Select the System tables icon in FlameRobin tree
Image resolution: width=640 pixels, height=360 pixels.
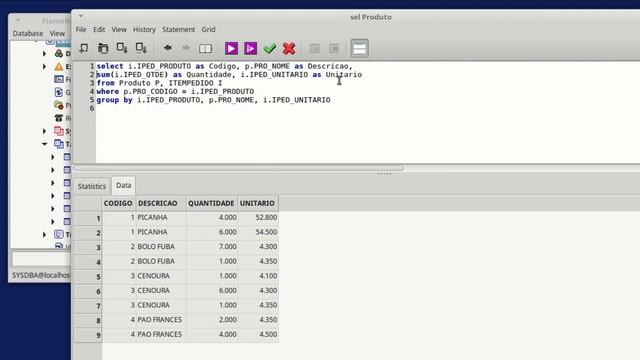point(59,131)
